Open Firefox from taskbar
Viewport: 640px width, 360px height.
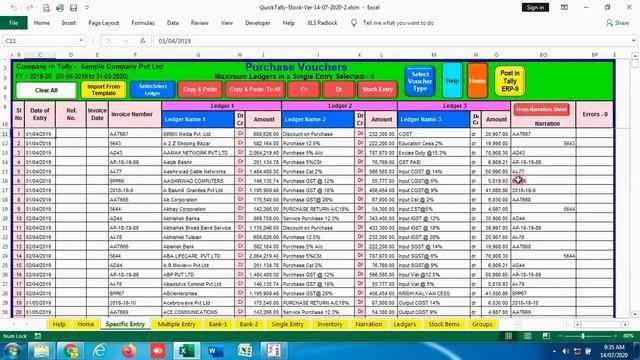[x=129, y=351]
